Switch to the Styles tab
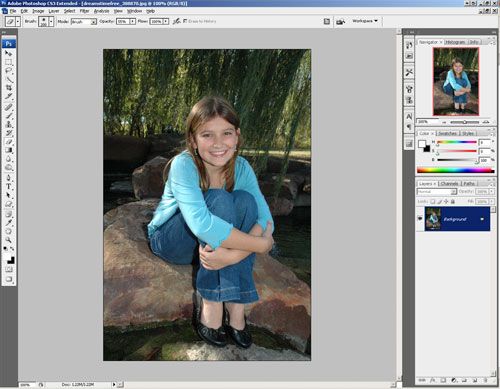 point(468,133)
